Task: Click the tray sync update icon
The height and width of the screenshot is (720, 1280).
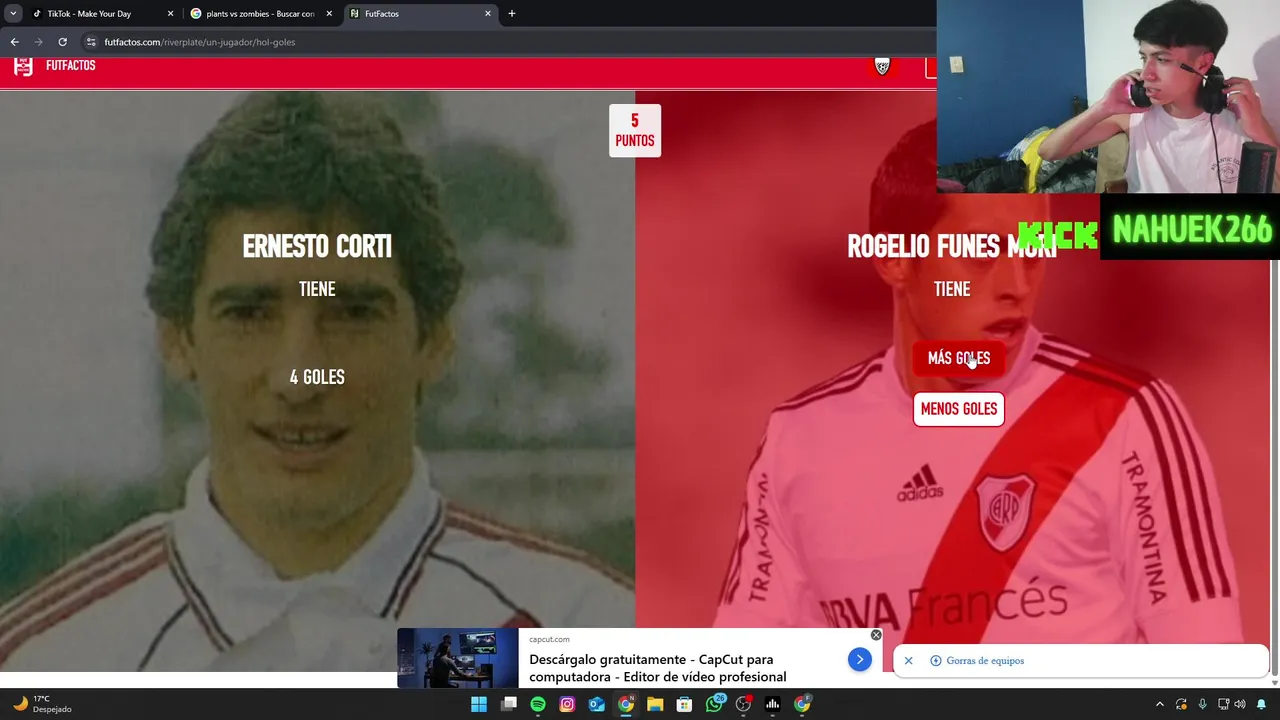Action: [1181, 704]
